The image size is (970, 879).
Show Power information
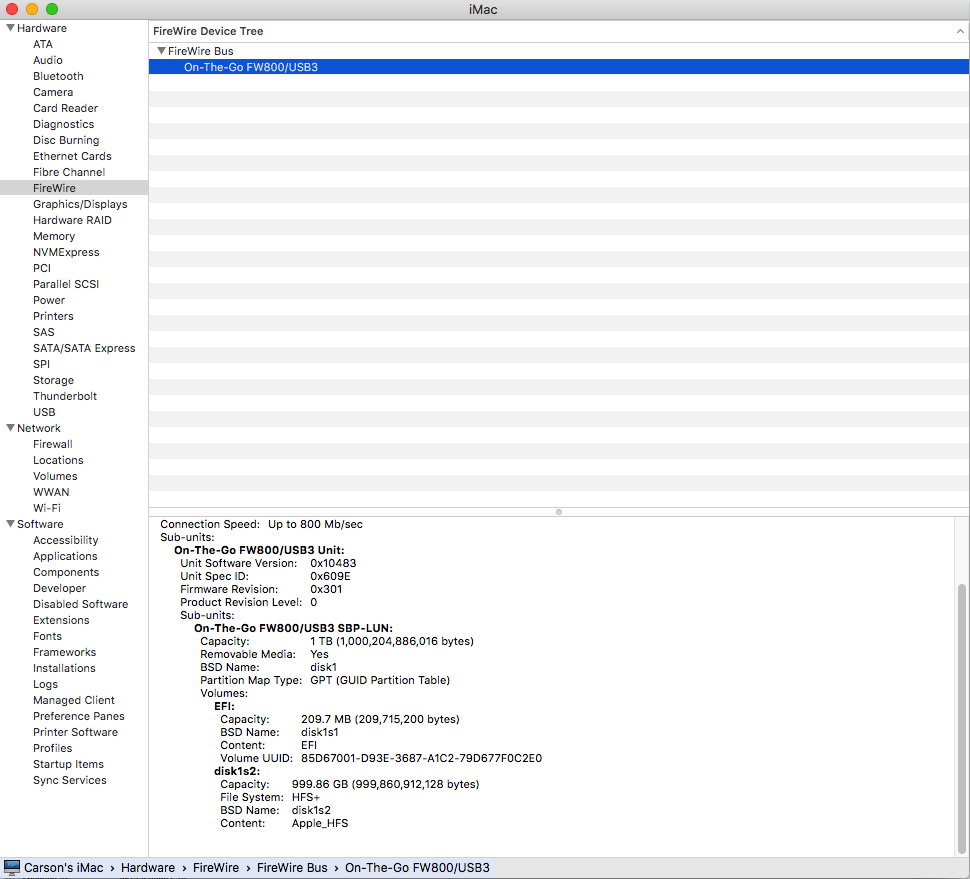49,300
